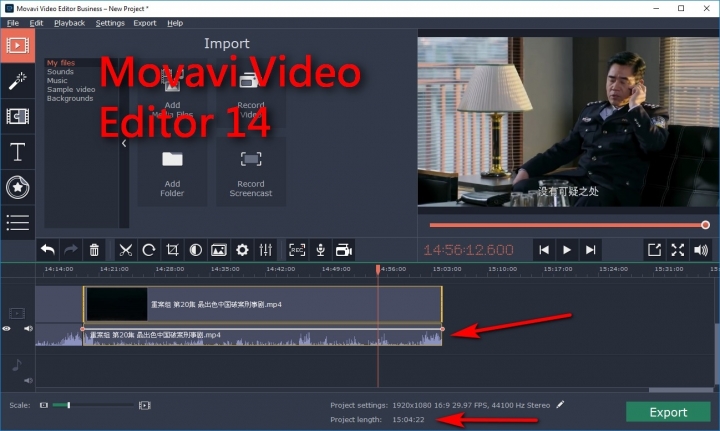Open Clip properties gear icon
The width and height of the screenshot is (720, 431).
point(242,250)
